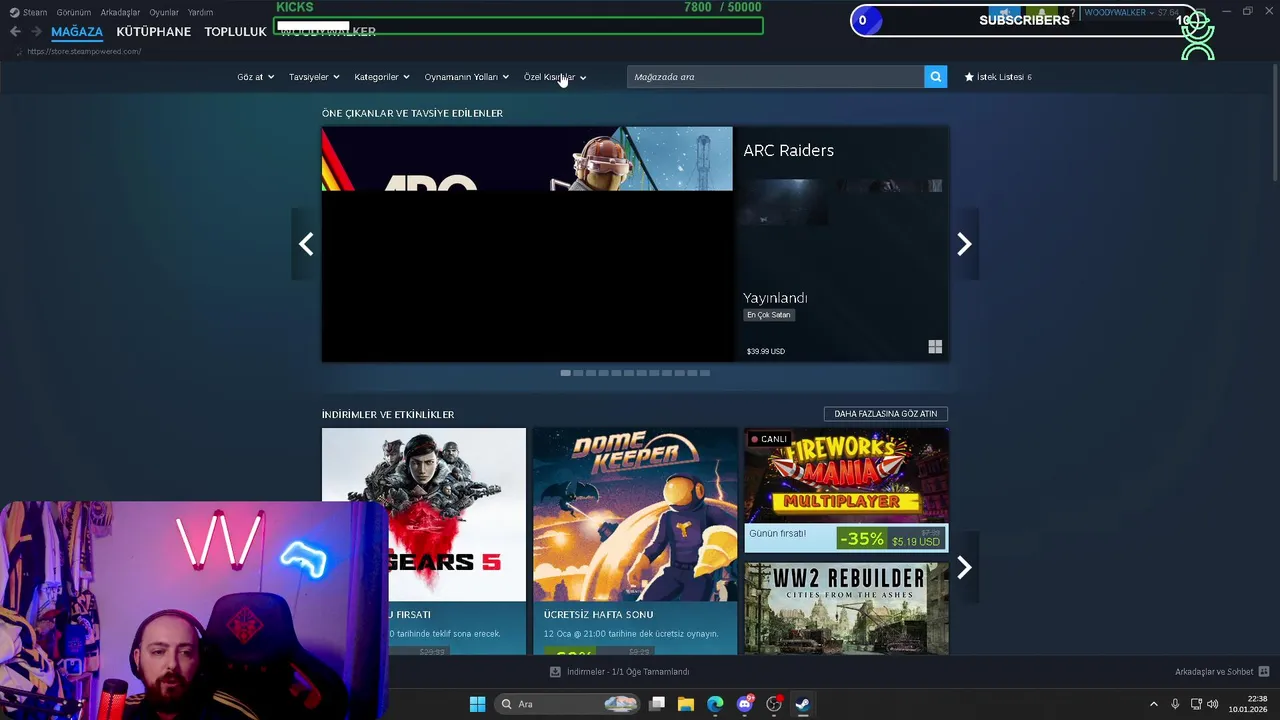
Task: Click the taskbar Ara search box
Action: click(567, 704)
